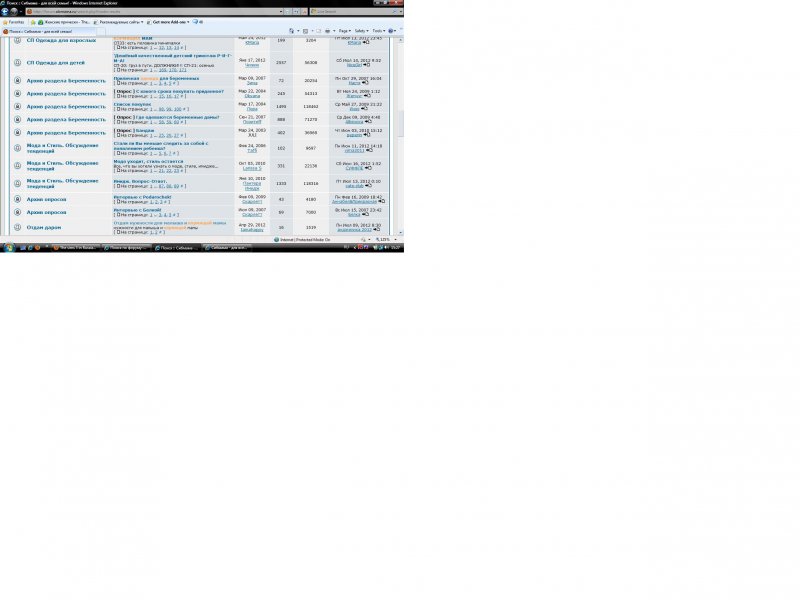Open the Safety menu dropdown
Viewport: 800px width, 600px height.
pos(361,31)
